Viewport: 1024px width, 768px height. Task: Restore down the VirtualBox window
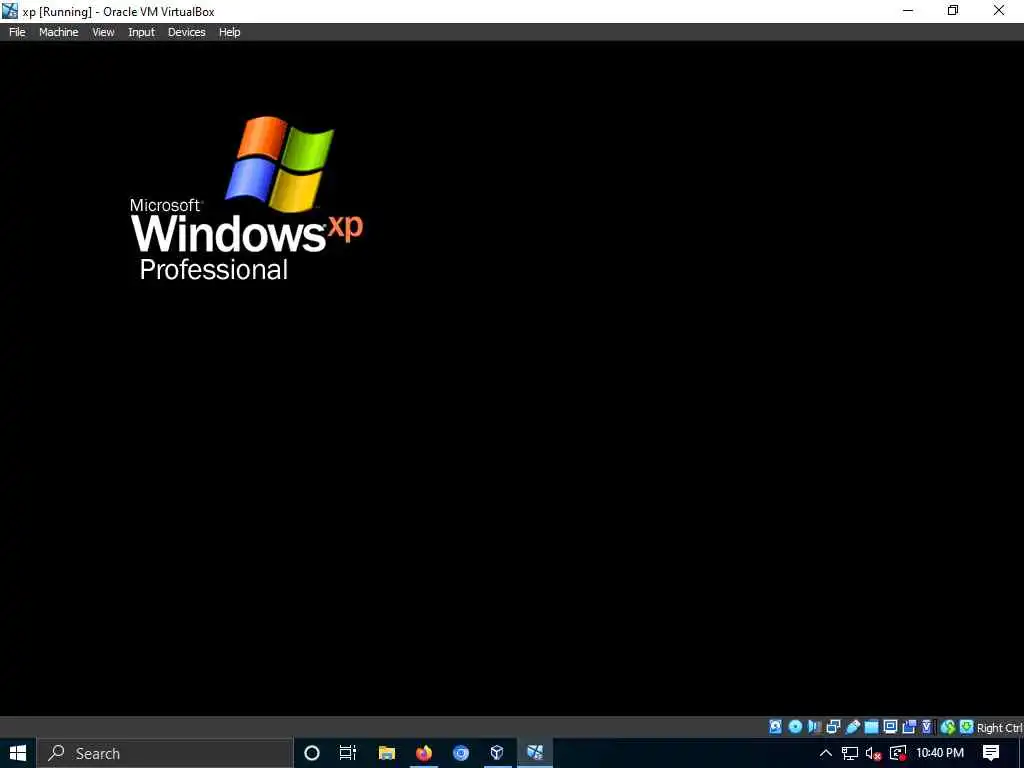pyautogui.click(x=953, y=10)
